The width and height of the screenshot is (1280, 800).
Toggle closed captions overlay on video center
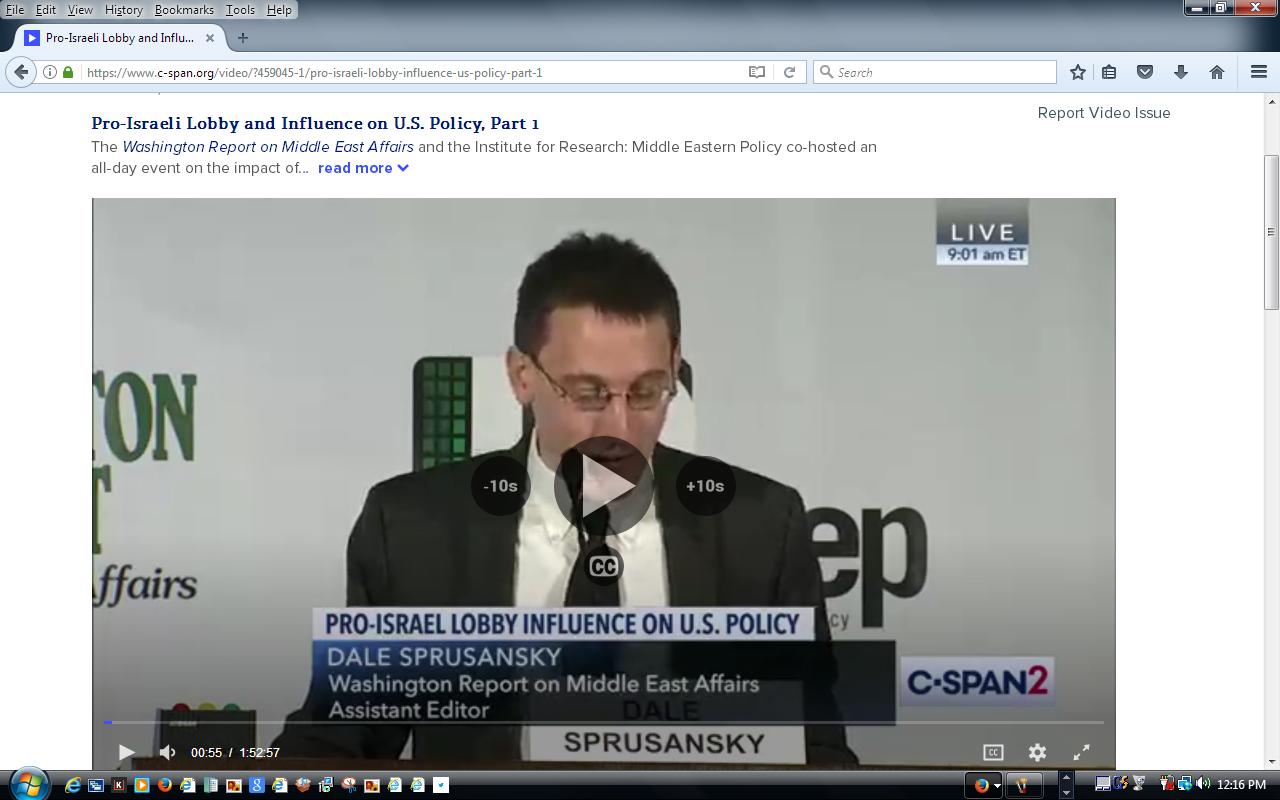tap(603, 567)
